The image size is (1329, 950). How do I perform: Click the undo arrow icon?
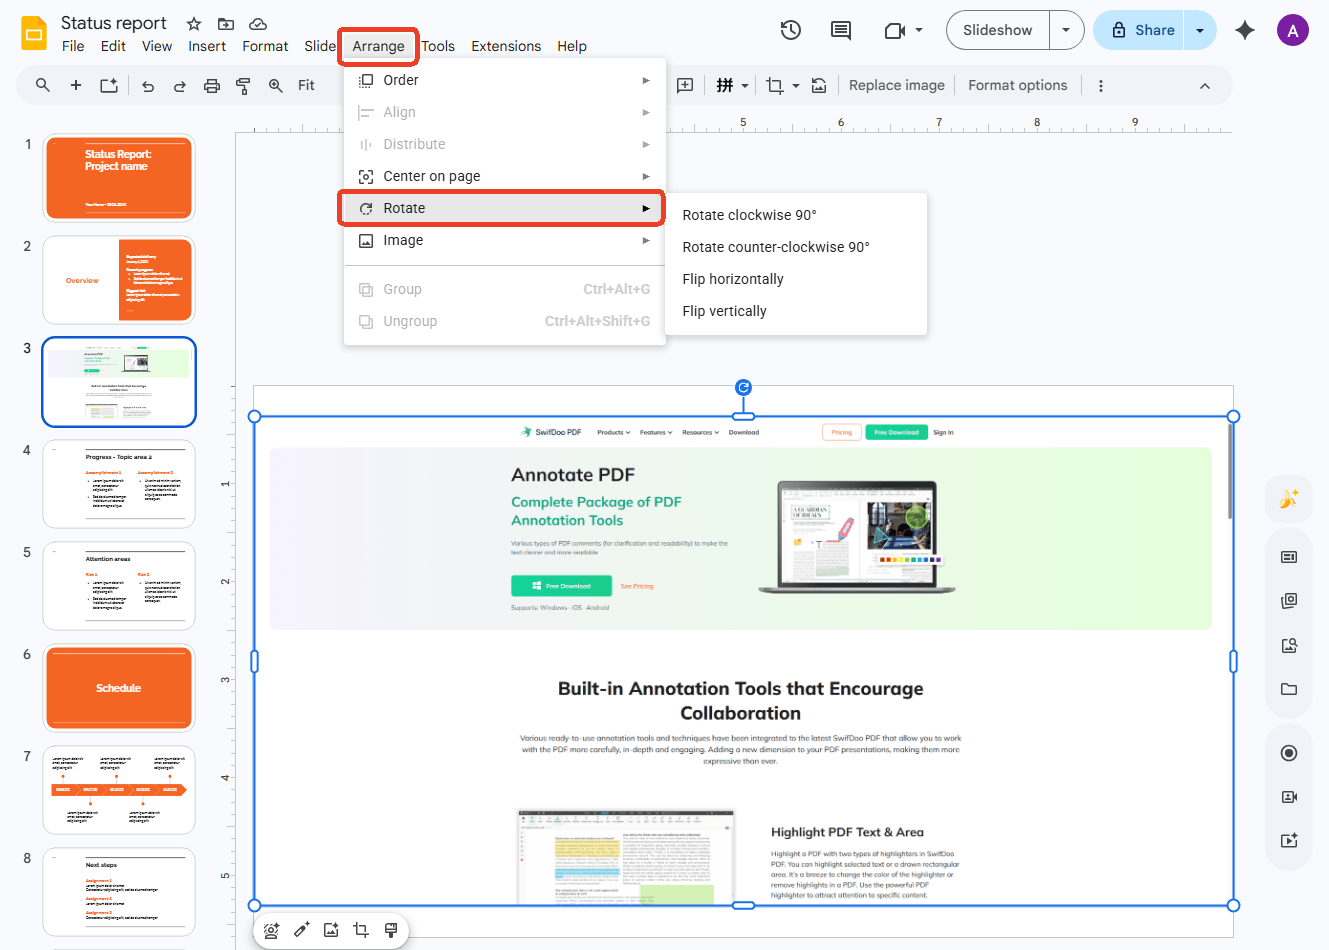[148, 86]
